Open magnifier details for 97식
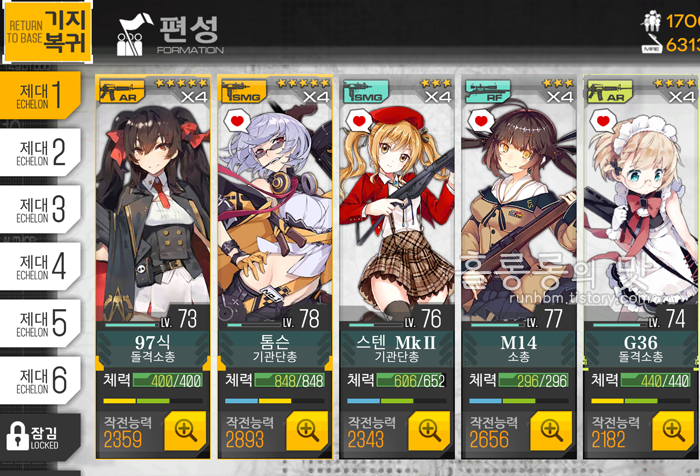Screen dimensions: 700x476 click(185, 431)
